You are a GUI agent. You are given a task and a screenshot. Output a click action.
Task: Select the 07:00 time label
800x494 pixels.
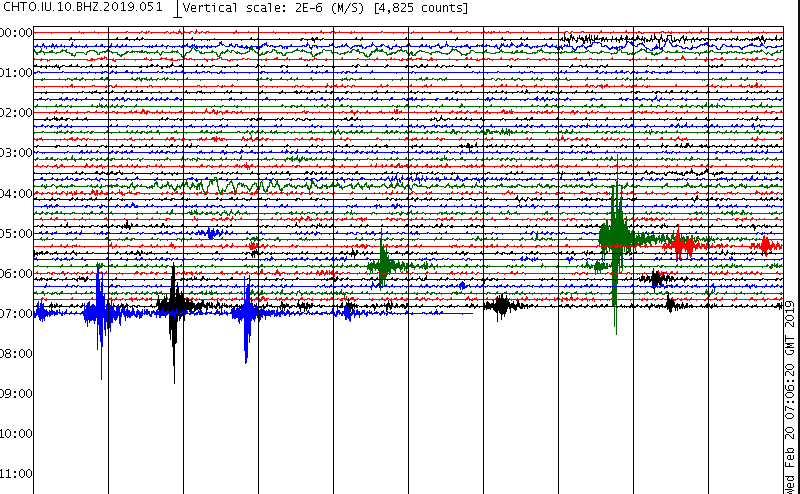point(16,313)
